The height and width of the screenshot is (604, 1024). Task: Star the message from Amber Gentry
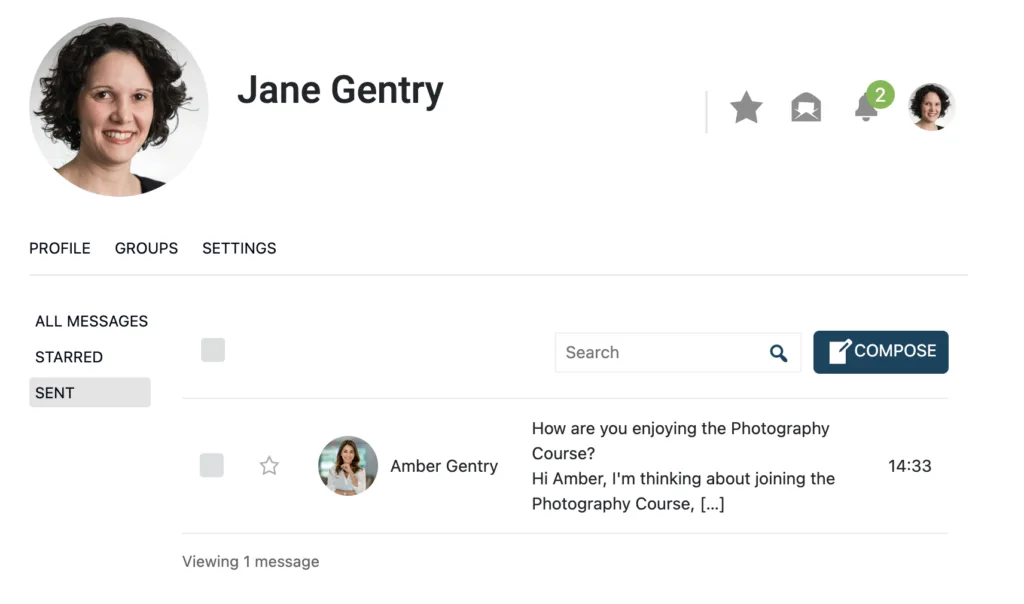(268, 466)
